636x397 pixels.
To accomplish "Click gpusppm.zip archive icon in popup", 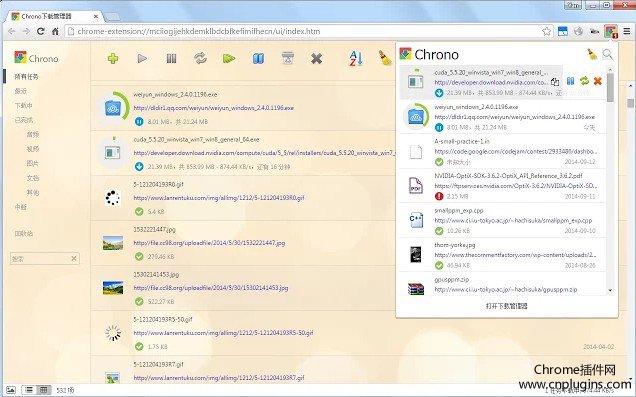I will coord(416,288).
